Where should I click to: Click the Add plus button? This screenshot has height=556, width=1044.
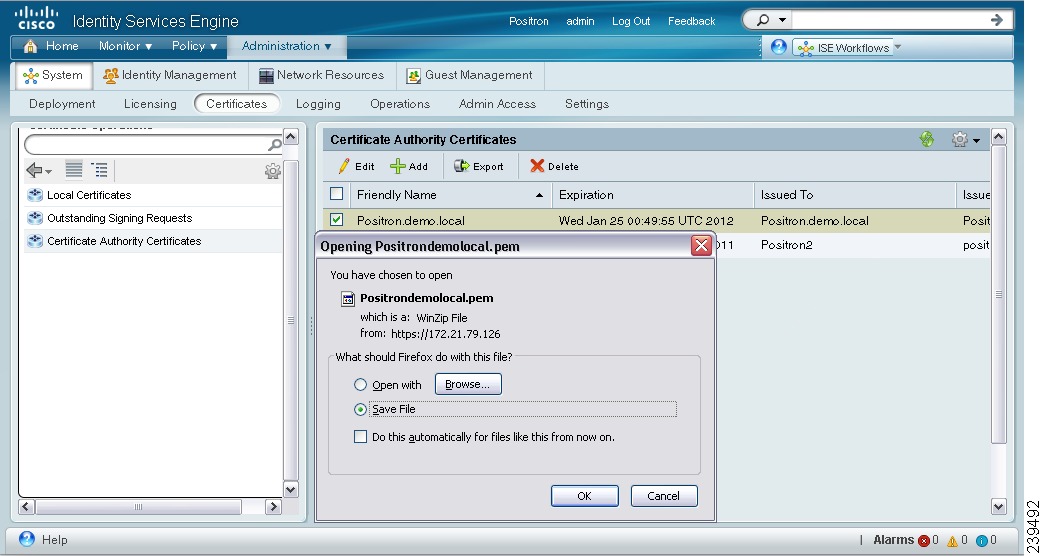click(409, 166)
